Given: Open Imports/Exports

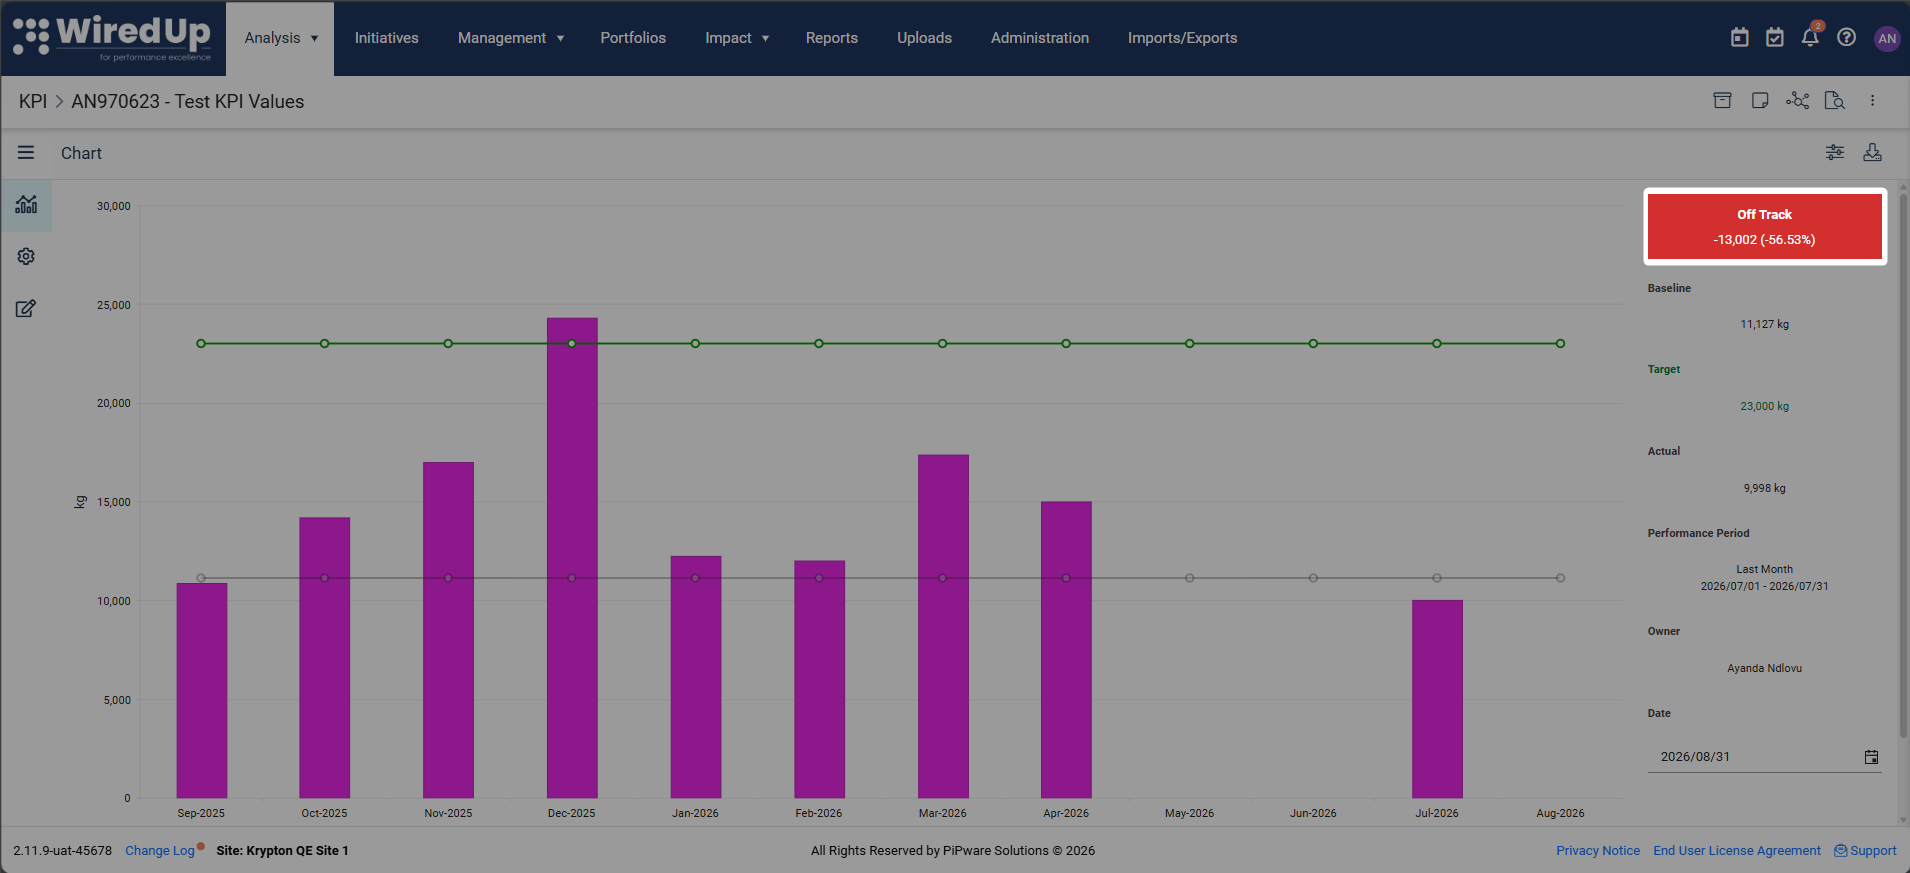Looking at the screenshot, I should point(1182,38).
